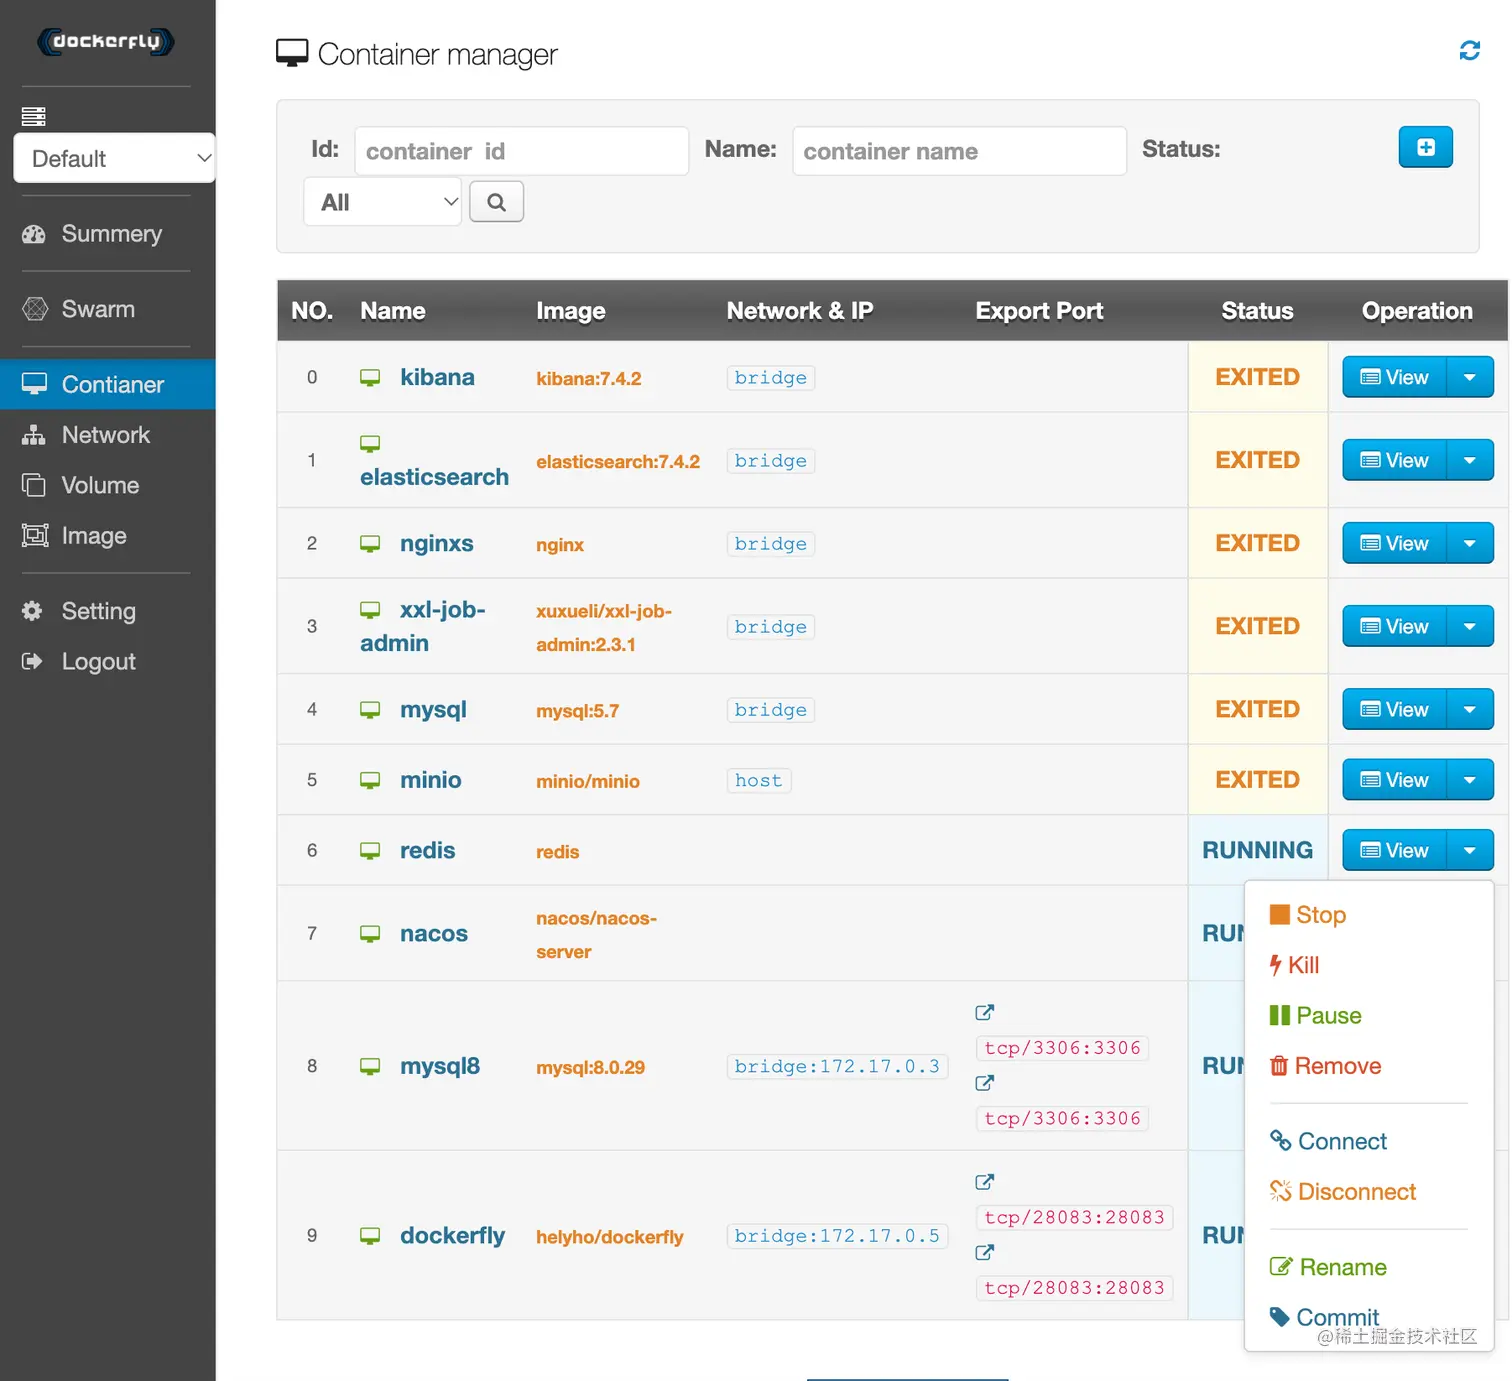Click monitor icon beside nginxs

coord(370,543)
